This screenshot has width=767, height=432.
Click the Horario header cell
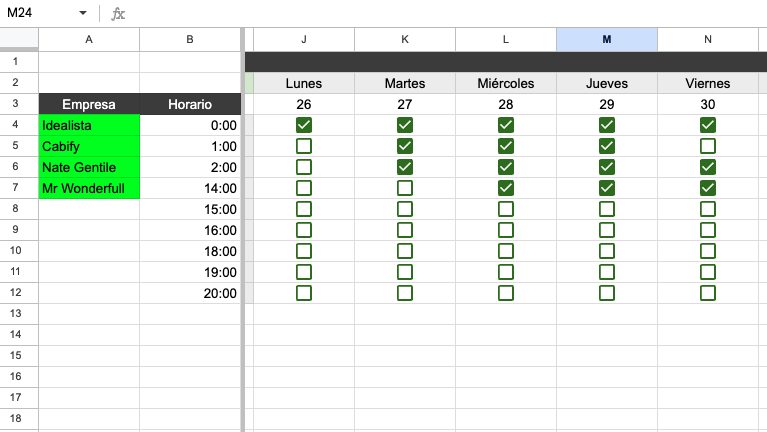click(x=190, y=104)
